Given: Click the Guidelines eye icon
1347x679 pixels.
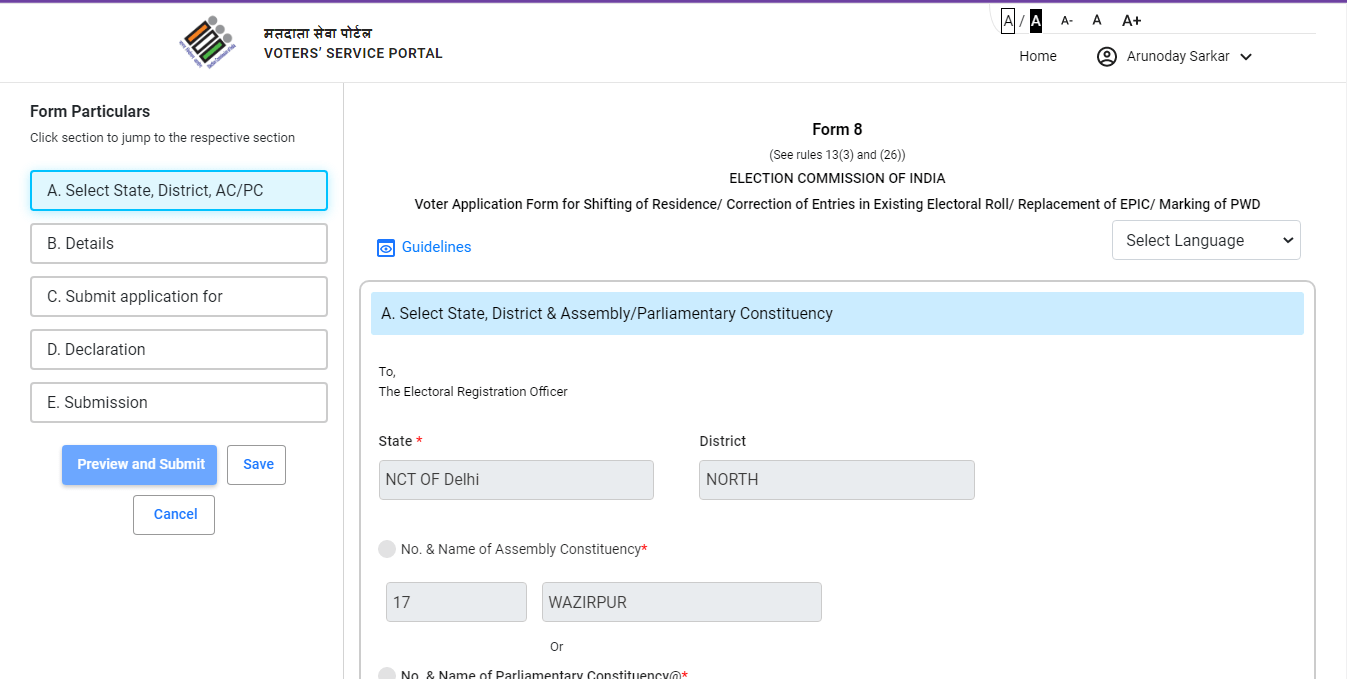Looking at the screenshot, I should click(x=386, y=248).
